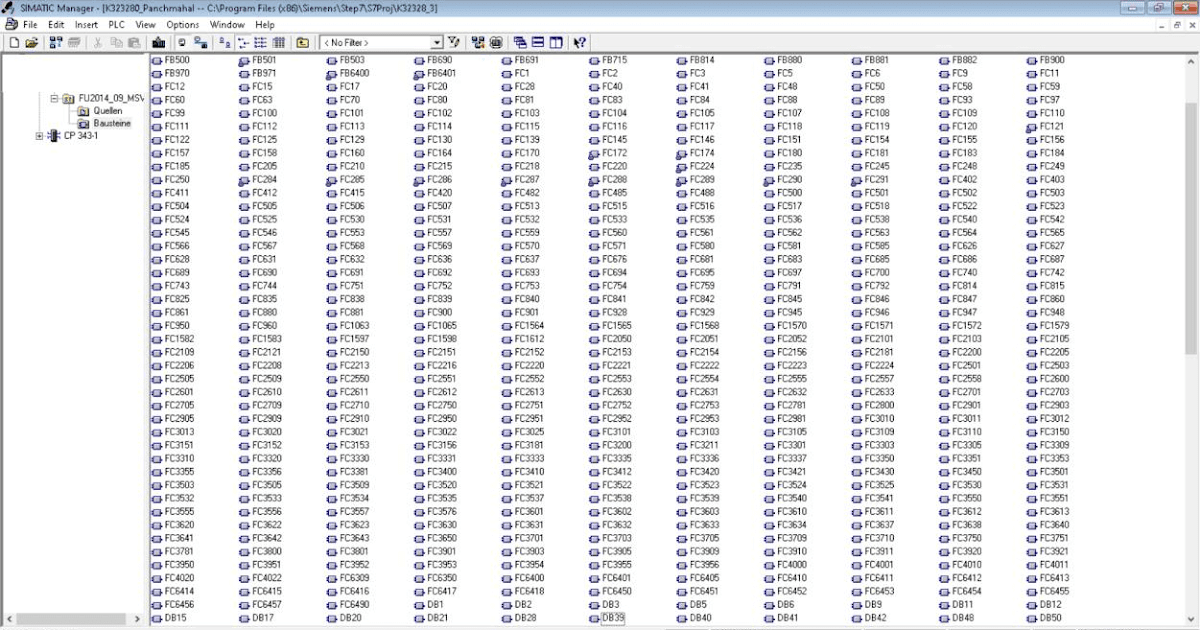Download blocks to the PLC
This screenshot has width=1200, height=630.
pos(159,42)
